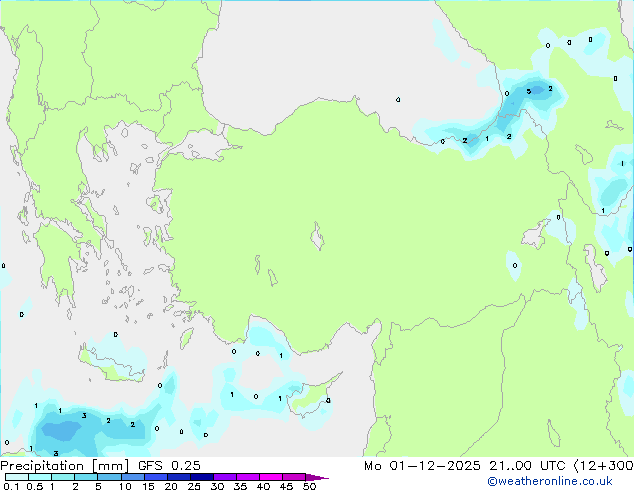This screenshot has width=634, height=490.
Task: Click legend scale label '50'
Action: click(310, 486)
